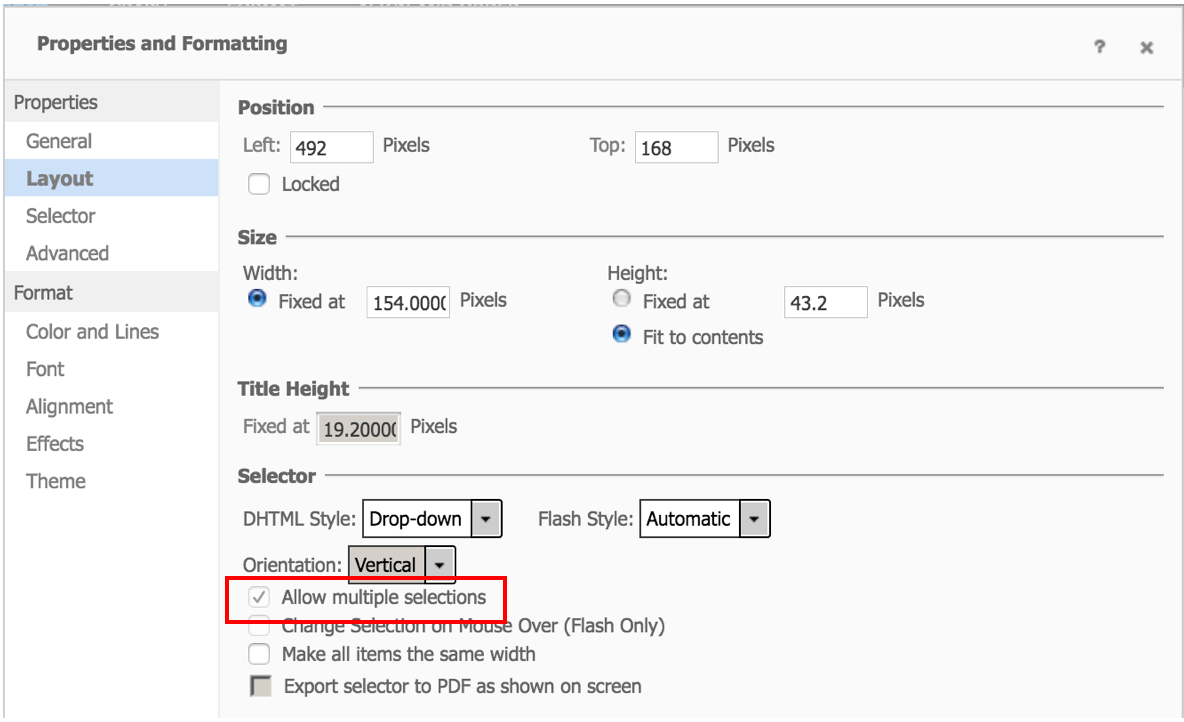Check Make all items the same width
Viewport: 1184px width, 722px height.
coord(259,654)
